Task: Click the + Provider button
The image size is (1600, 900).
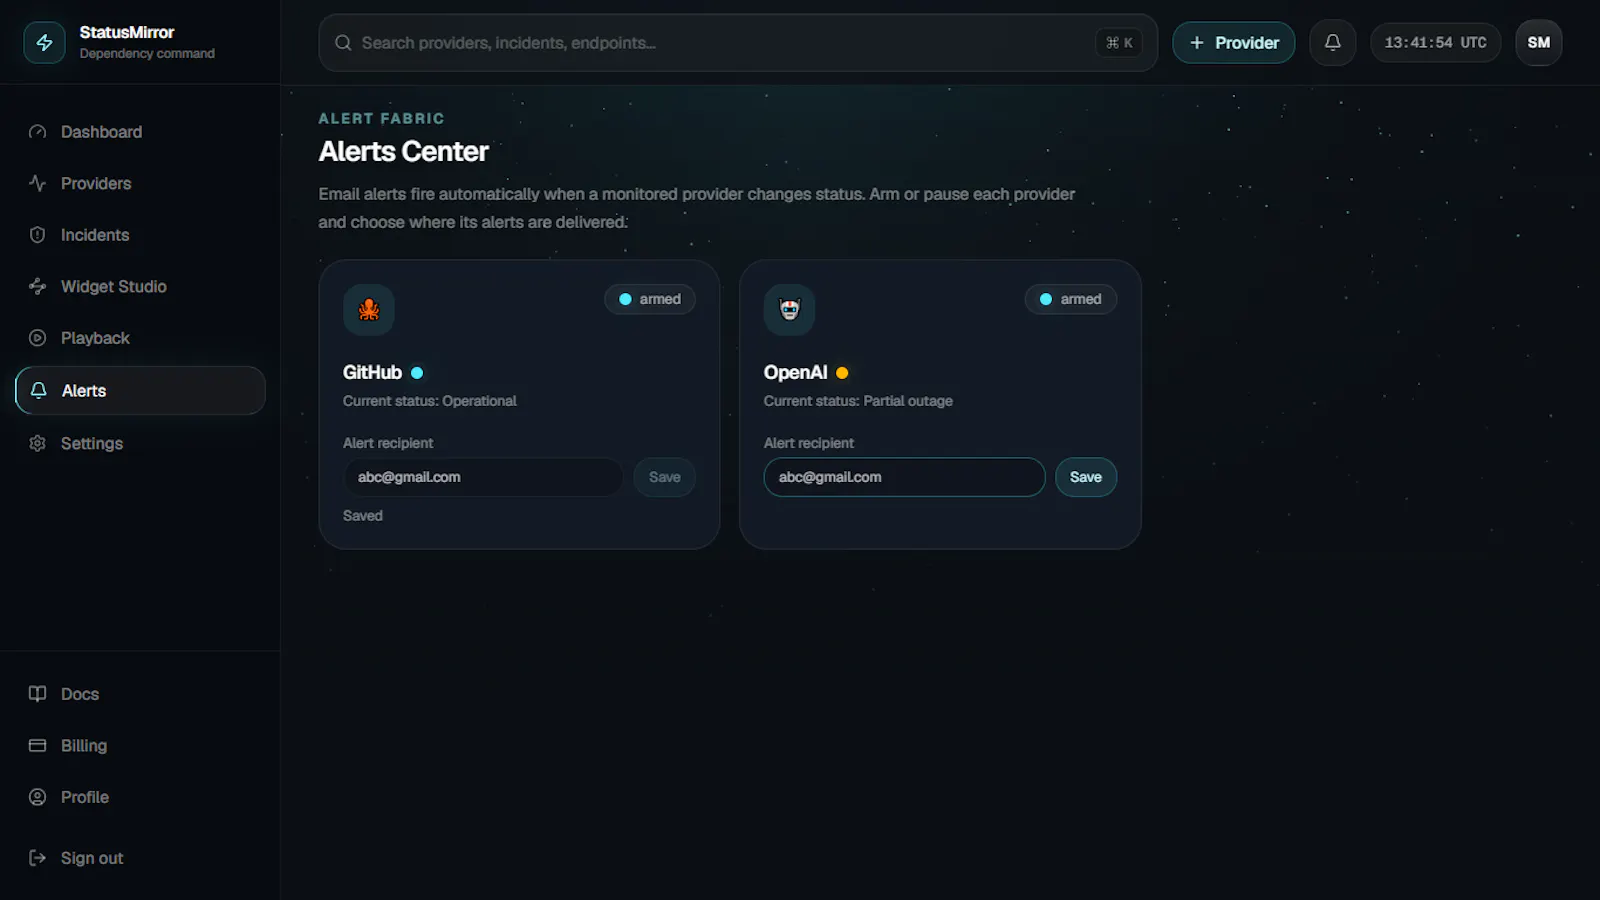Action: pyautogui.click(x=1234, y=43)
